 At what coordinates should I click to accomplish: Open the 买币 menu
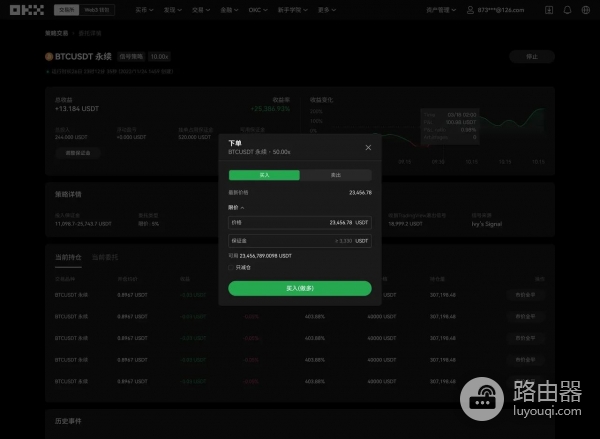(144, 10)
